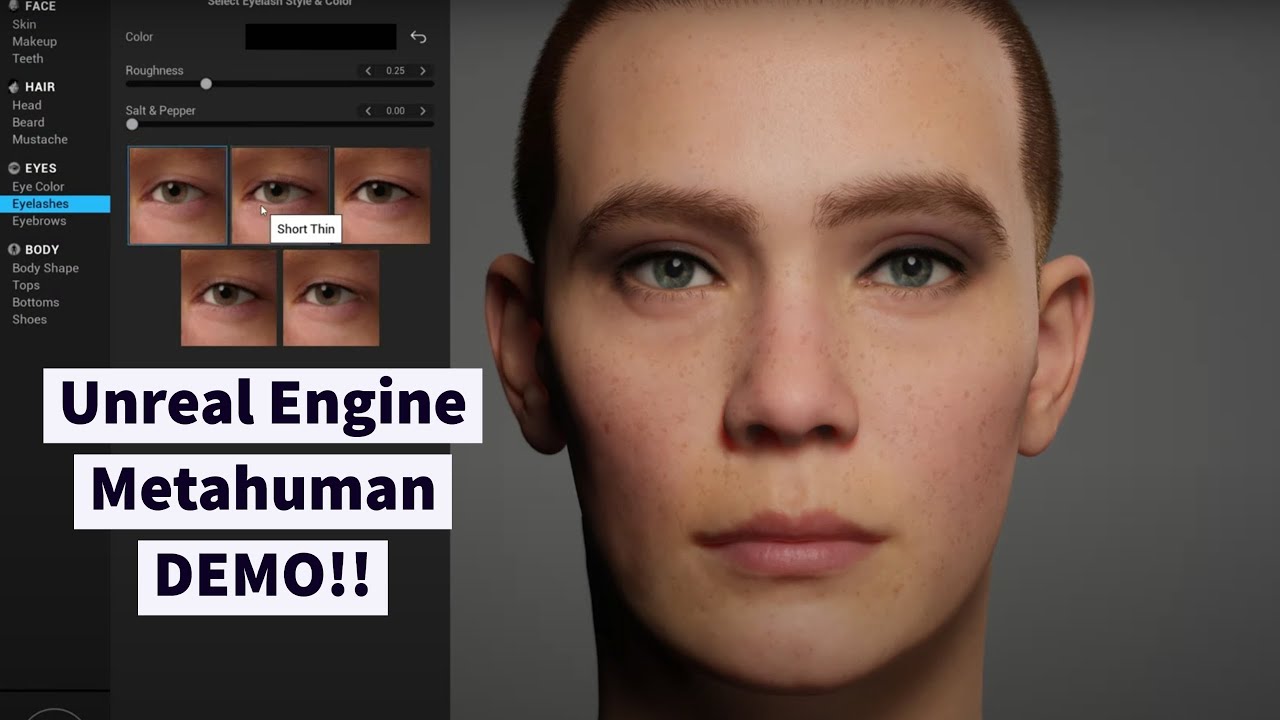Open Bottoms clothing options
Image resolution: width=1280 pixels, height=720 pixels.
[x=36, y=302]
